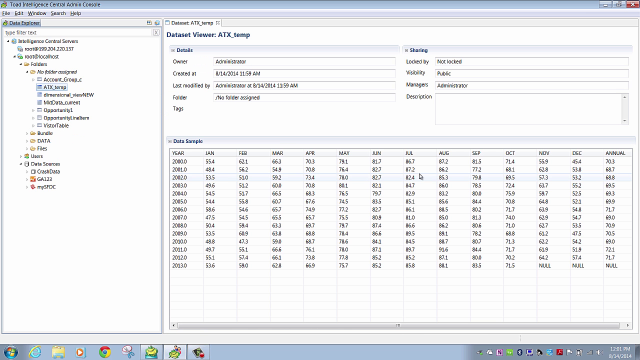The width and height of the screenshot is (640, 360).
Task: Select the OpportunityLineItem tree item
Action: click(66, 118)
